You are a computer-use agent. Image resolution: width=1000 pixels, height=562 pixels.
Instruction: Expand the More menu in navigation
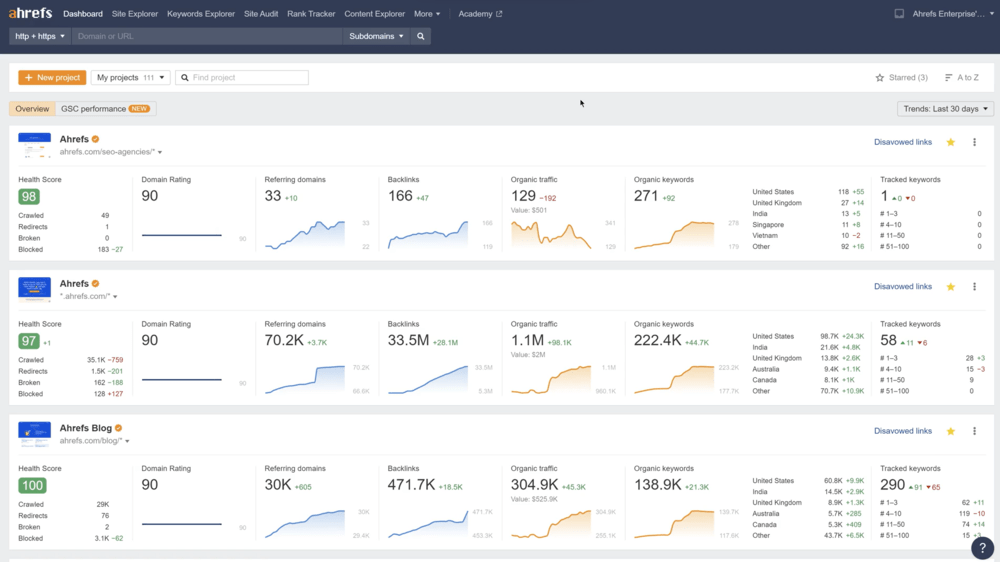427,13
